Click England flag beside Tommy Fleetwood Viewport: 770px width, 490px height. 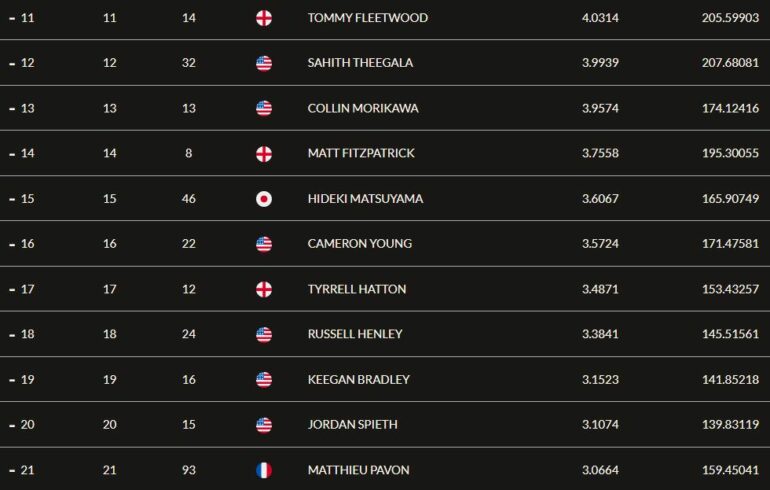pos(264,18)
